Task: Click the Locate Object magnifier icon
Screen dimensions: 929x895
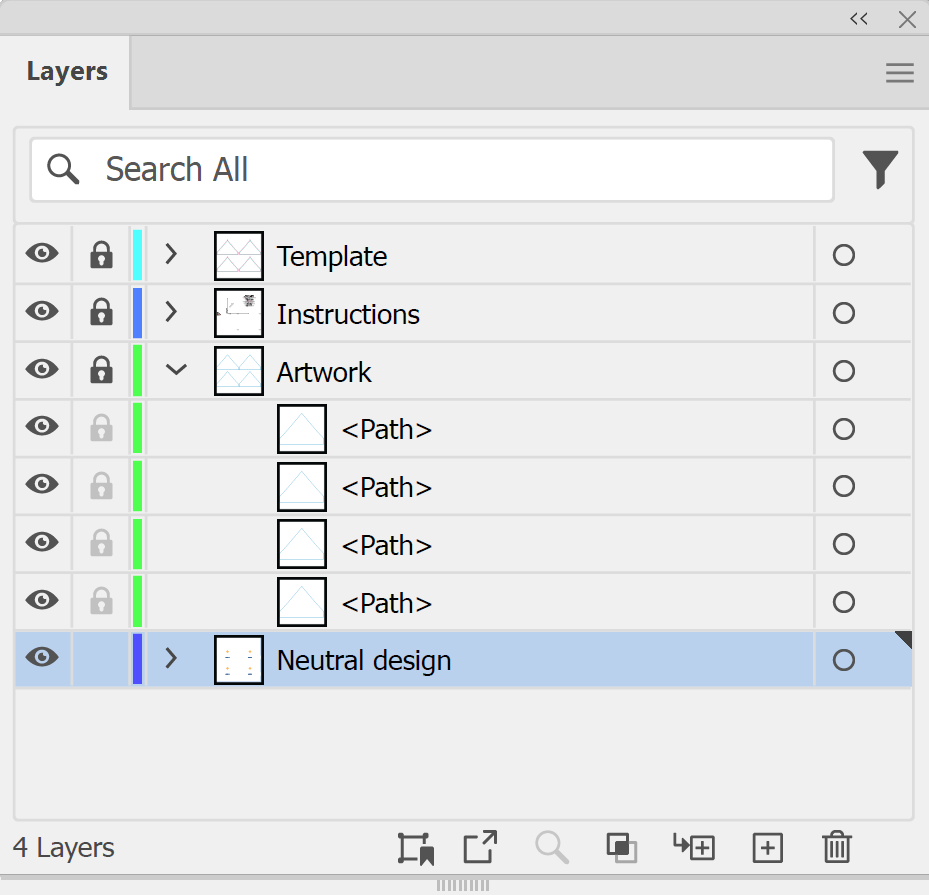Action: 552,847
